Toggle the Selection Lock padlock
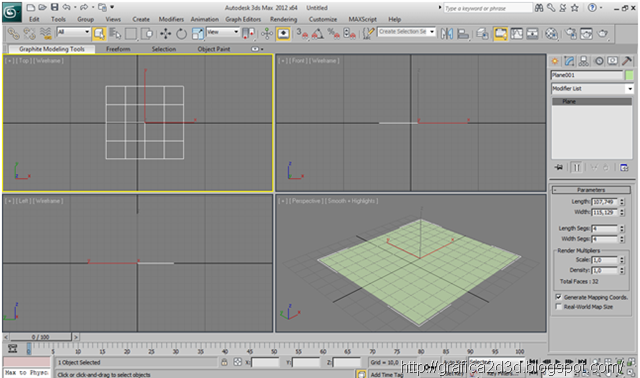This screenshot has height=378, width=640. [x=224, y=362]
